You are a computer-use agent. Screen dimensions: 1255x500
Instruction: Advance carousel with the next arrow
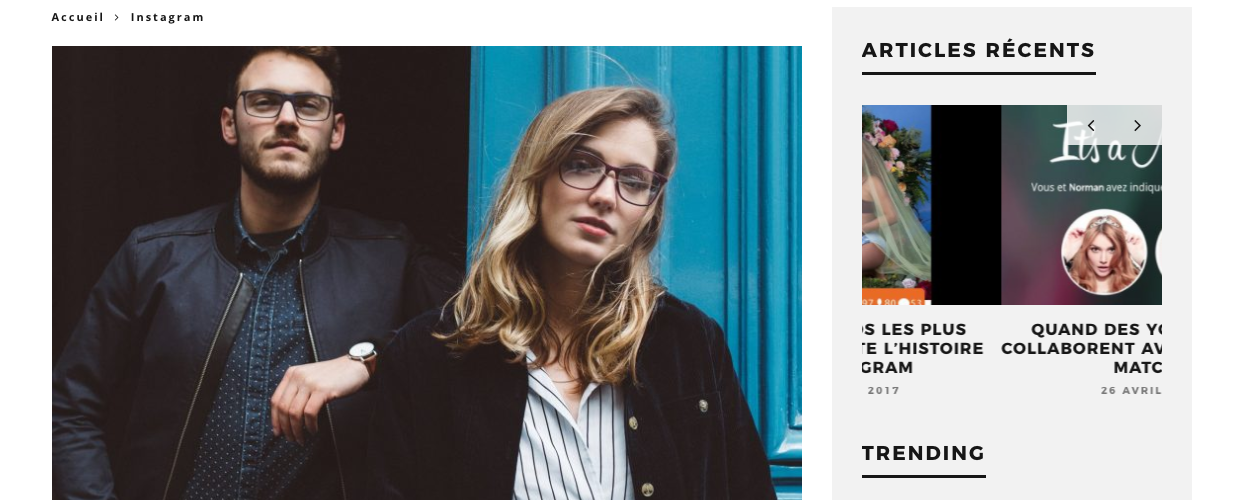[1137, 126]
